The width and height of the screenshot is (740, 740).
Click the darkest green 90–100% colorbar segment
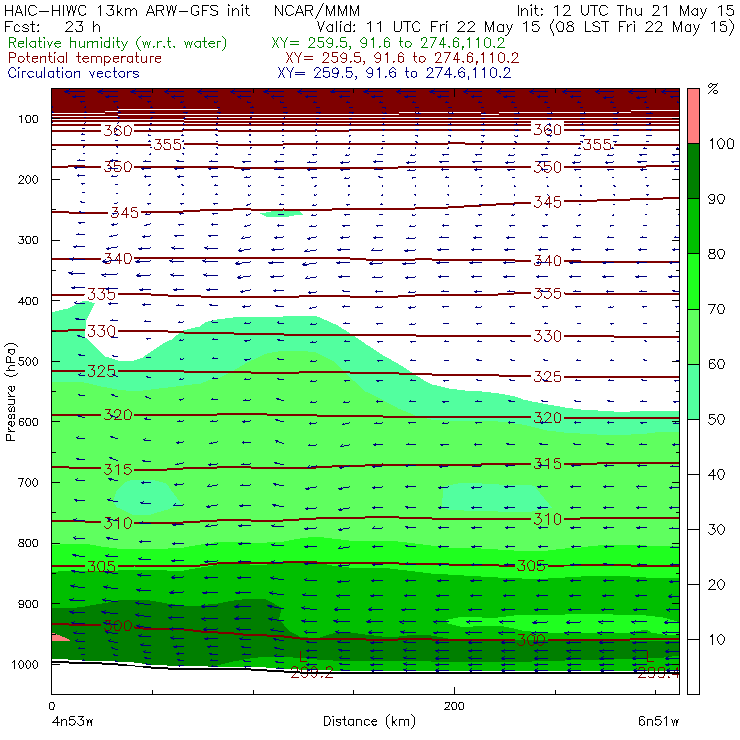click(693, 171)
